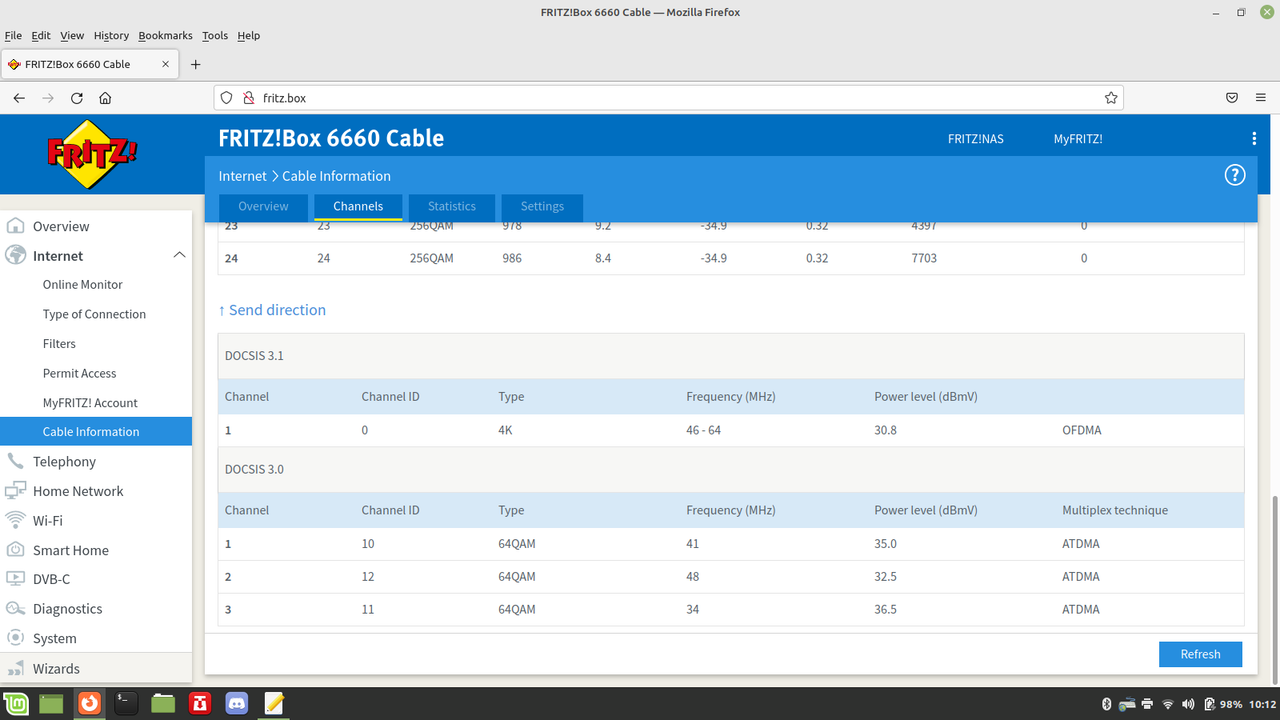Go back with the browser back arrow
The height and width of the screenshot is (720, 1280).
(19, 98)
